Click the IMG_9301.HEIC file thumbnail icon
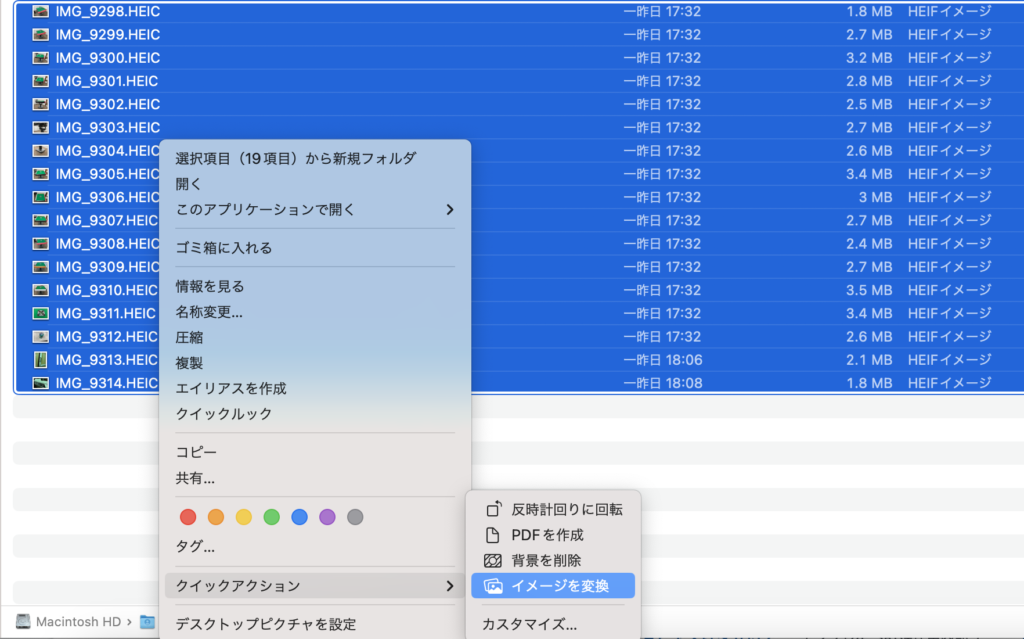 (x=41, y=81)
